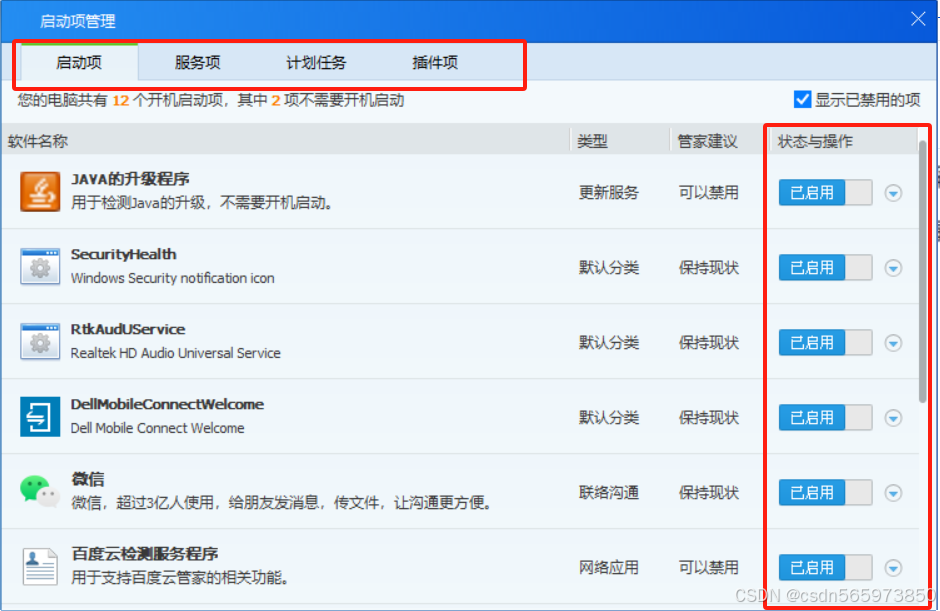Viewport: 940px width, 611px height.
Task: Click 可以禁用 suggestion in the 百度云 row
Action: (x=709, y=567)
